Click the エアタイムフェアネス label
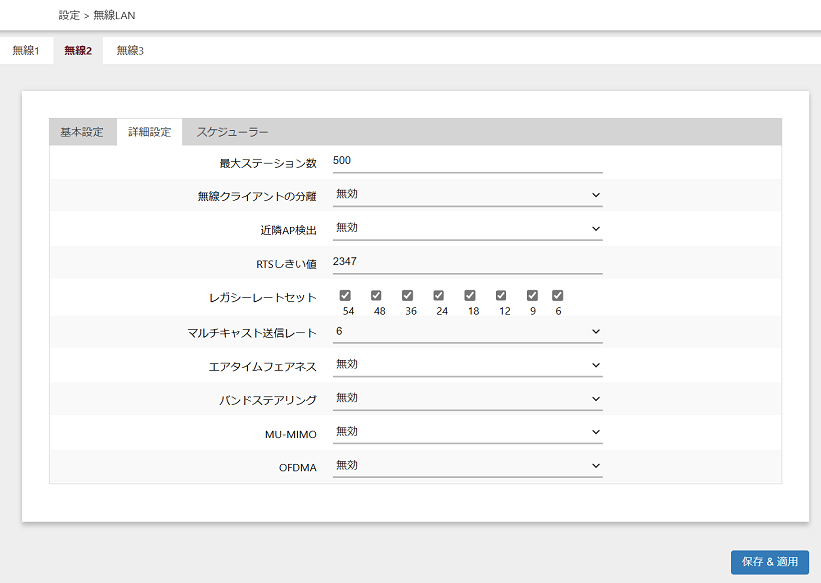 coord(262,367)
